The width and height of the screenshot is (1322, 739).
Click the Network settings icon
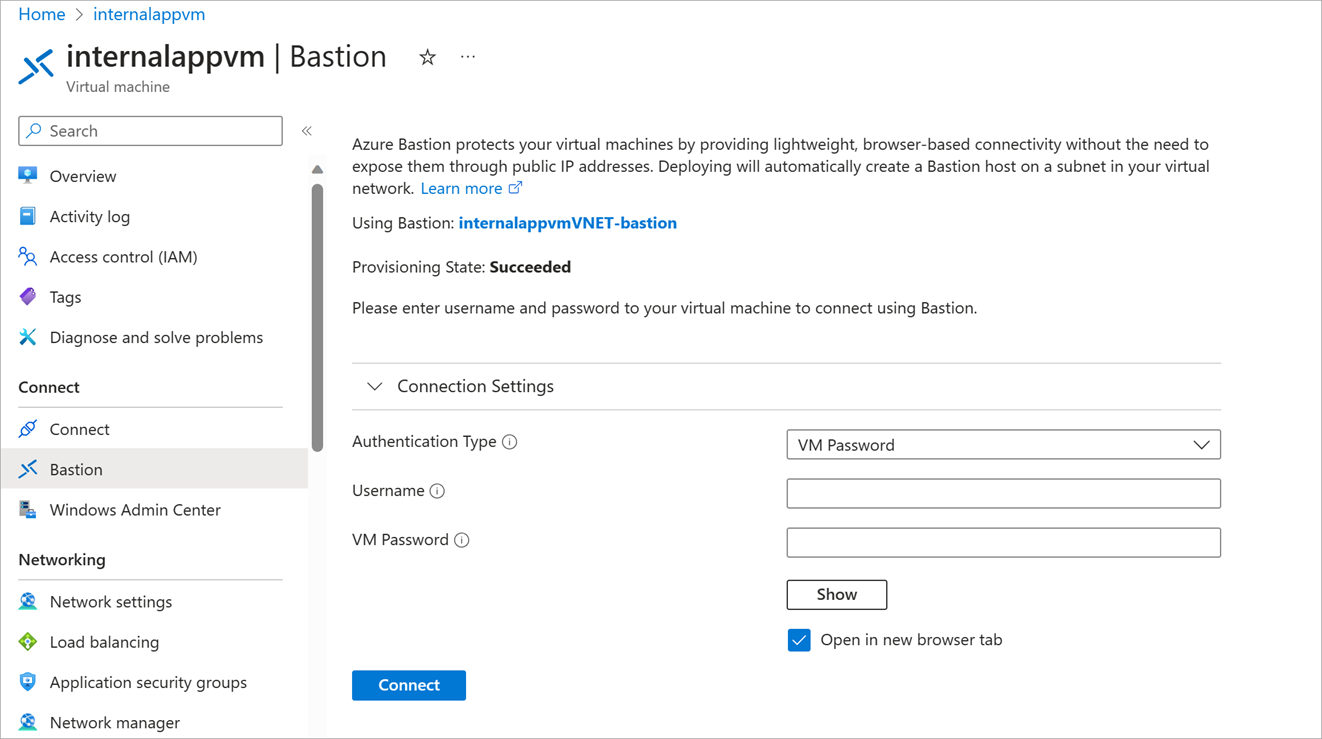pyautogui.click(x=28, y=602)
